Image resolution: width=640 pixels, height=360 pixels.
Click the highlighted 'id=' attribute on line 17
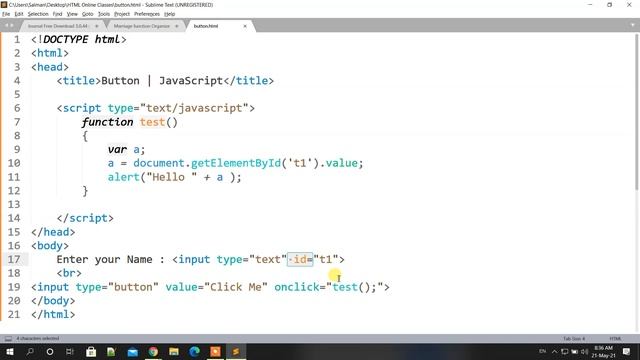[300, 260]
